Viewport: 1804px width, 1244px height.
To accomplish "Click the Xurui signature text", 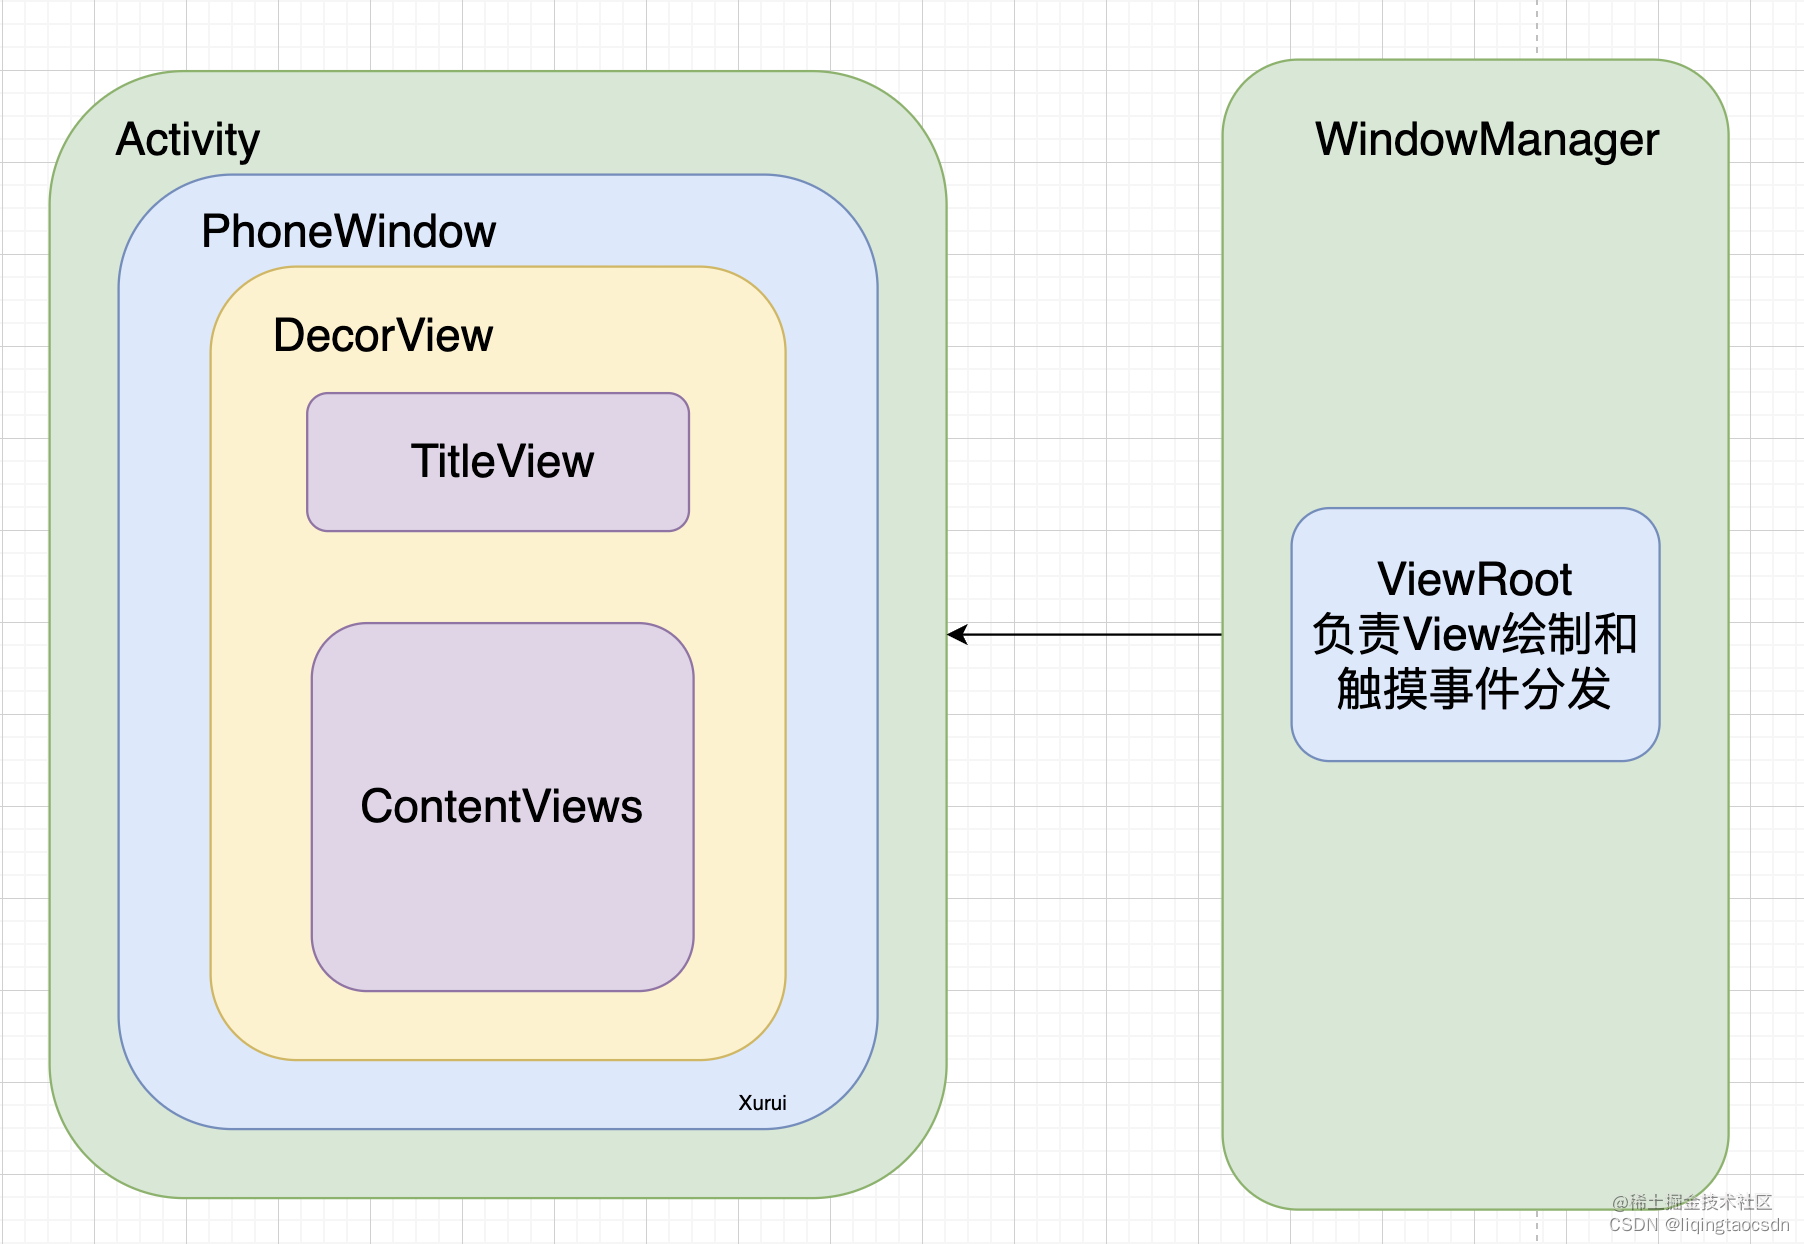I will (762, 1102).
